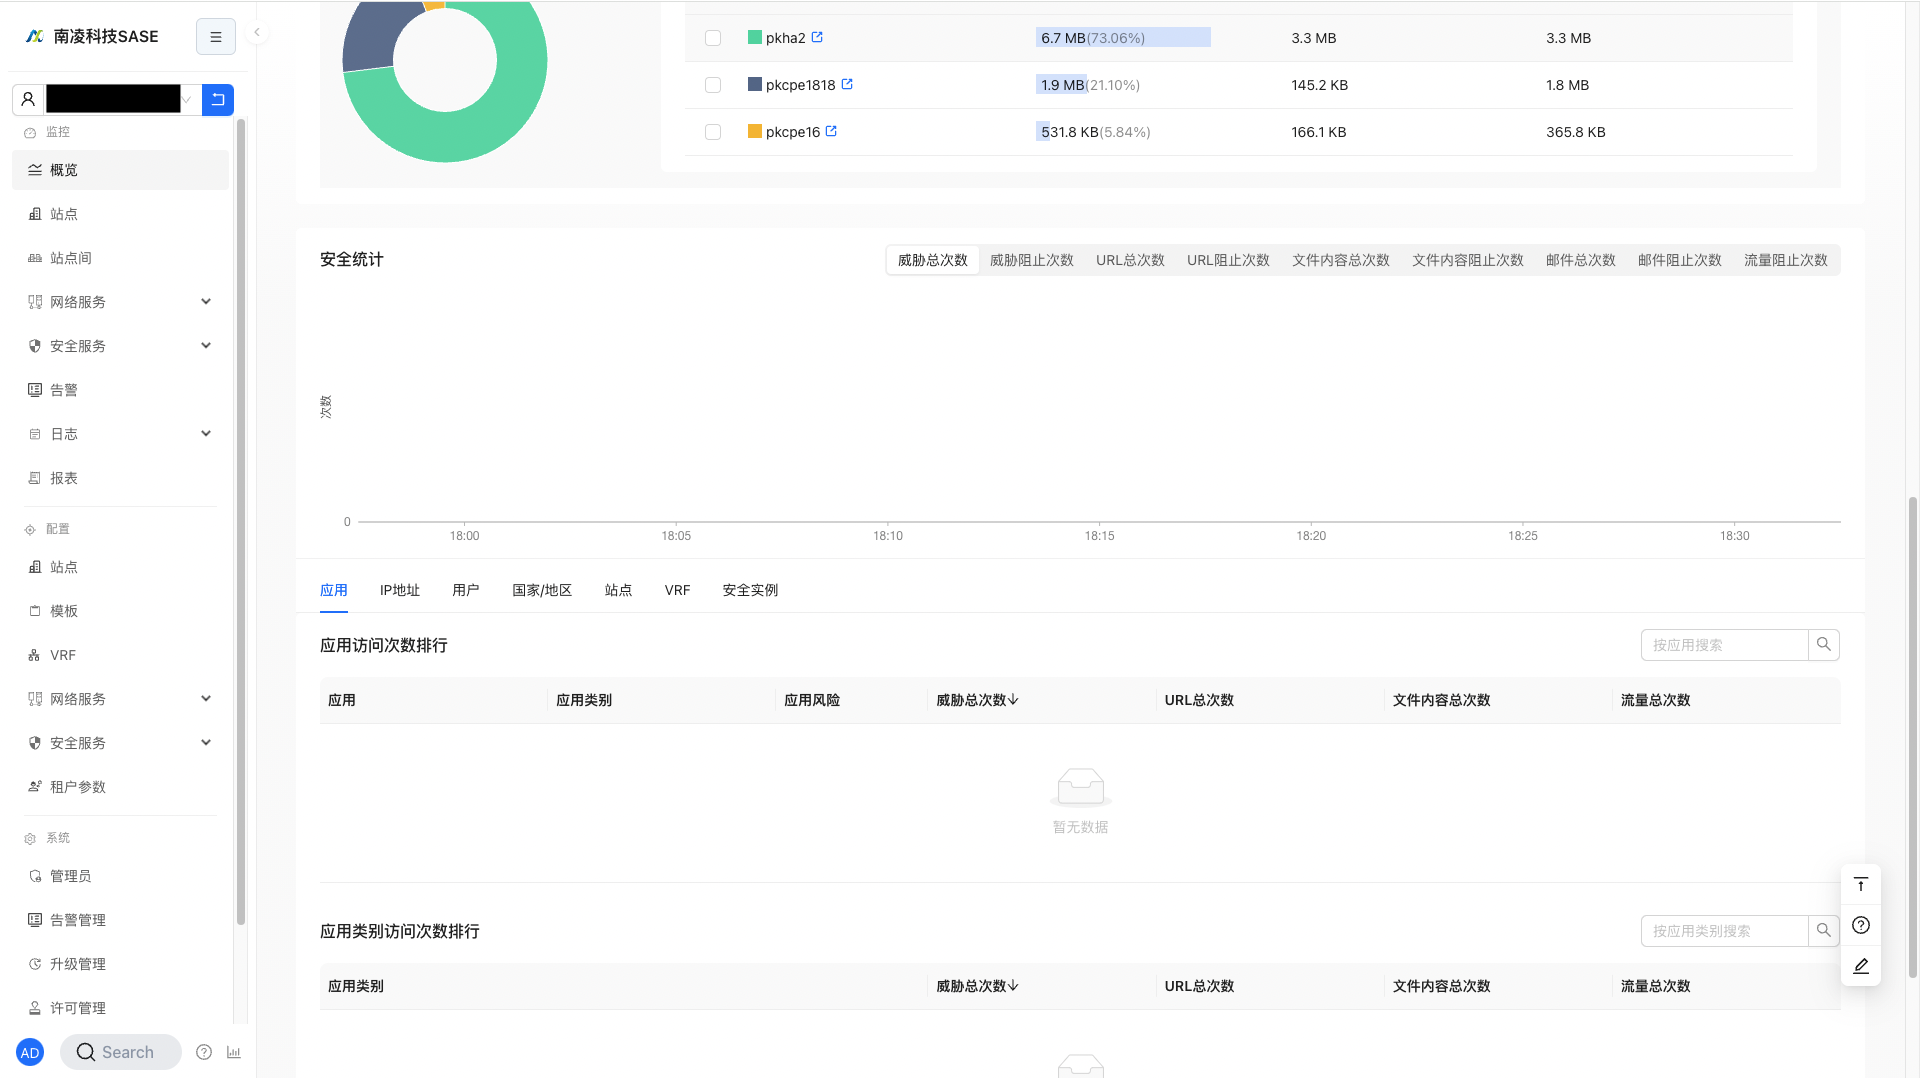Screen dimensions: 1920x1078
Task: Click the 按应用搜索 search input
Action: [1724, 645]
